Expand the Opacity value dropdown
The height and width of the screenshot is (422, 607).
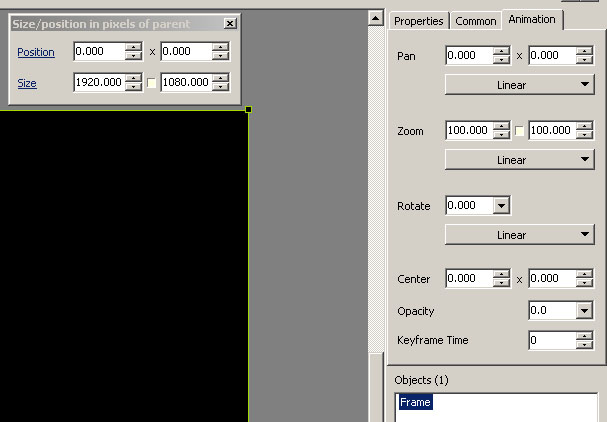585,311
